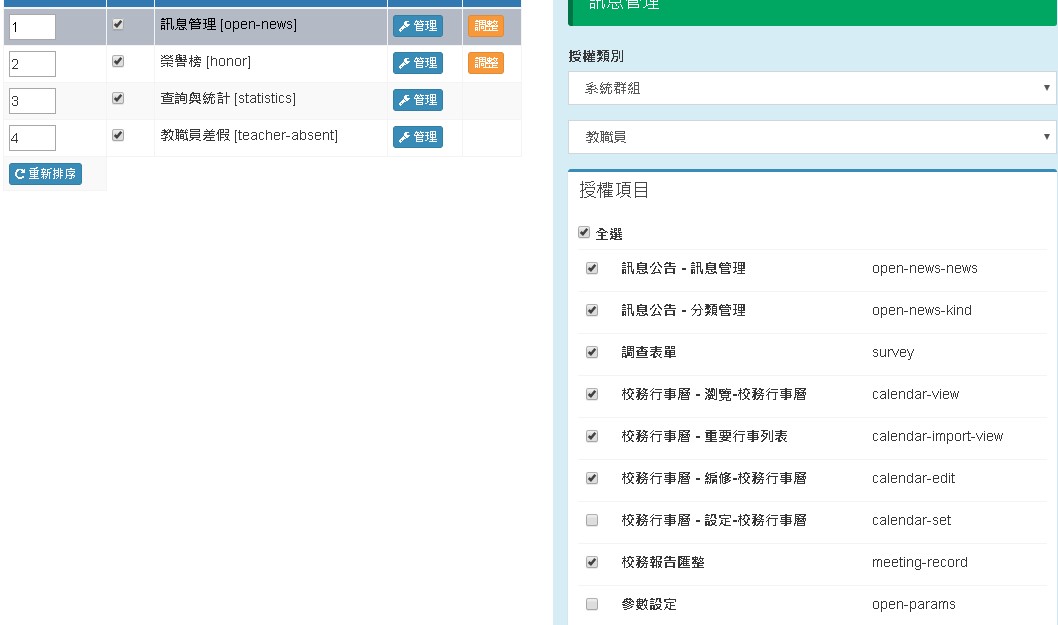Click 管理 button for 教職員差假 [teacher-absent]
This screenshot has height=625, width=1058.
[418, 137]
